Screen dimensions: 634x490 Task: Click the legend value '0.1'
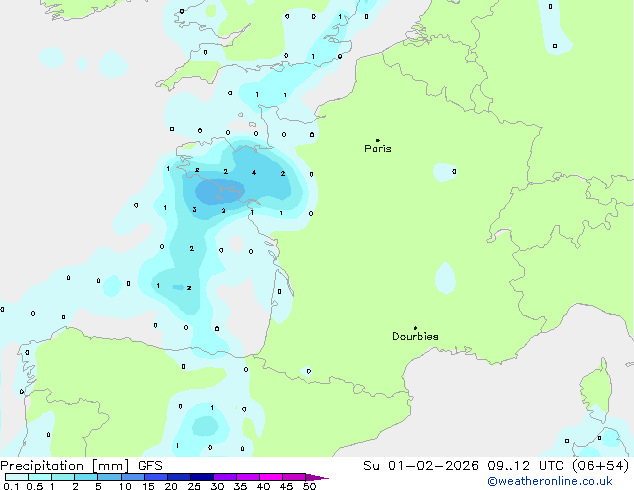(x=11, y=486)
